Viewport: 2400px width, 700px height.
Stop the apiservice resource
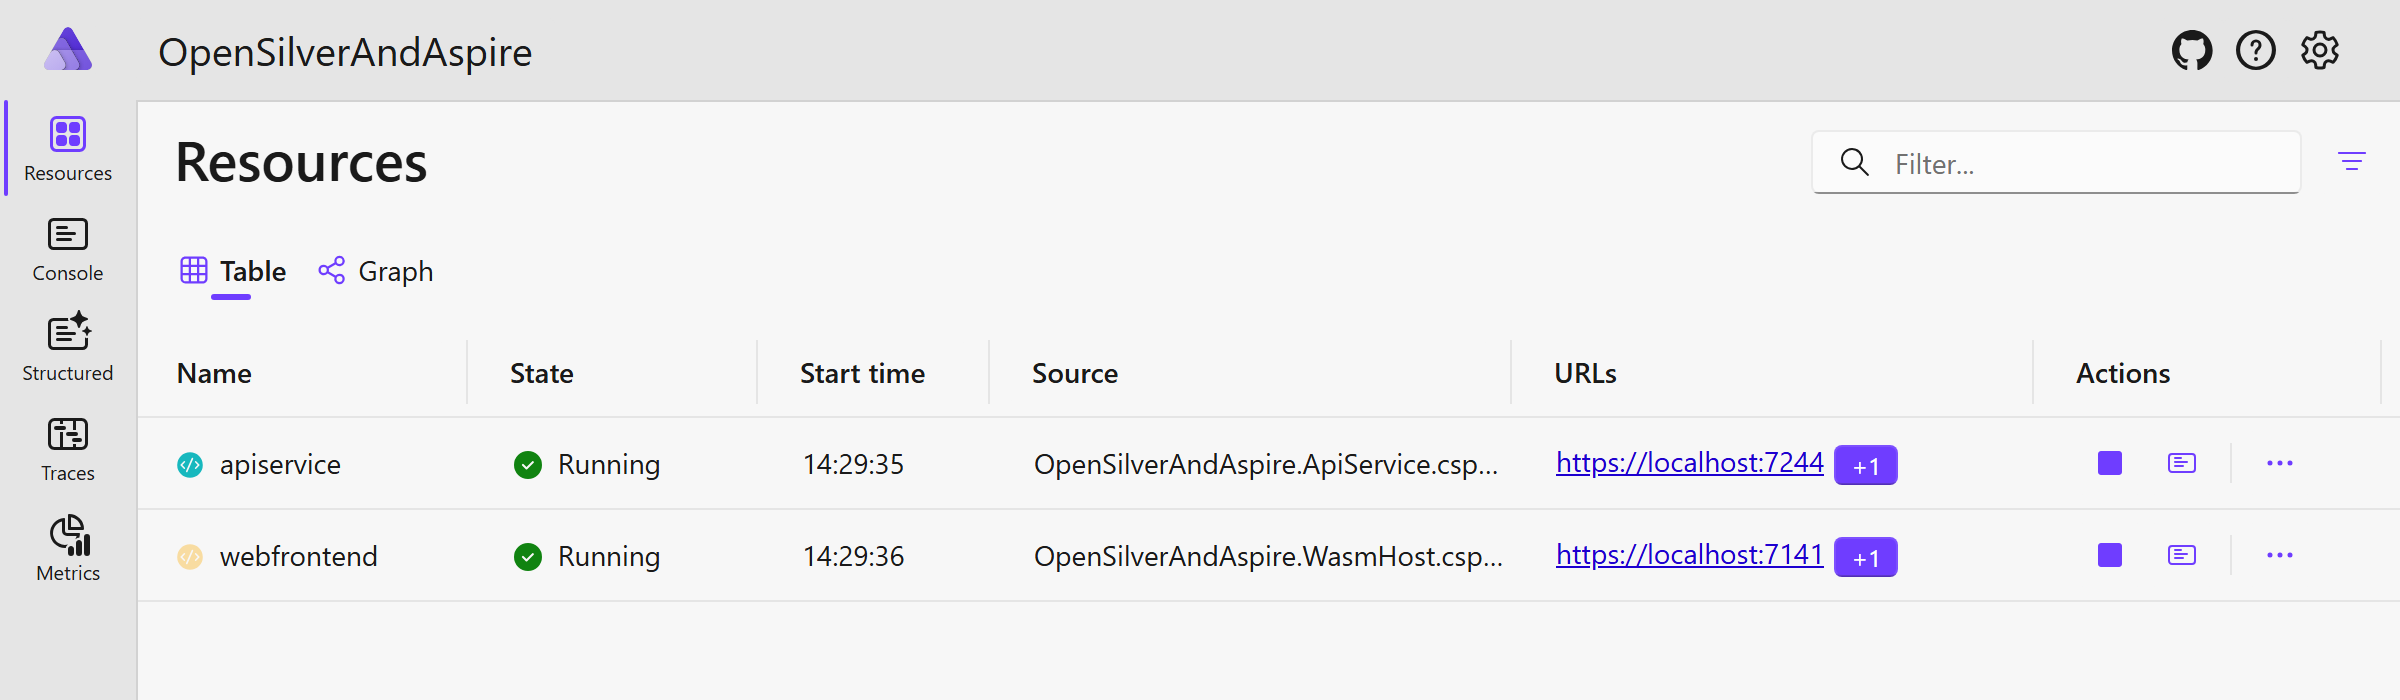click(2109, 463)
